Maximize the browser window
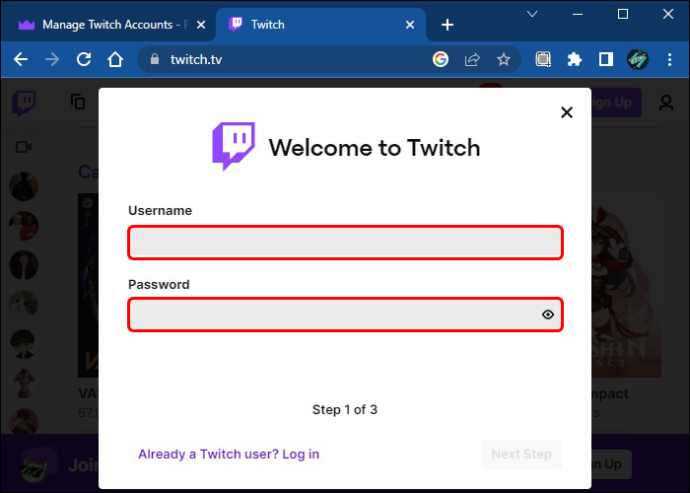Viewport: 690px width, 493px height. [x=623, y=14]
